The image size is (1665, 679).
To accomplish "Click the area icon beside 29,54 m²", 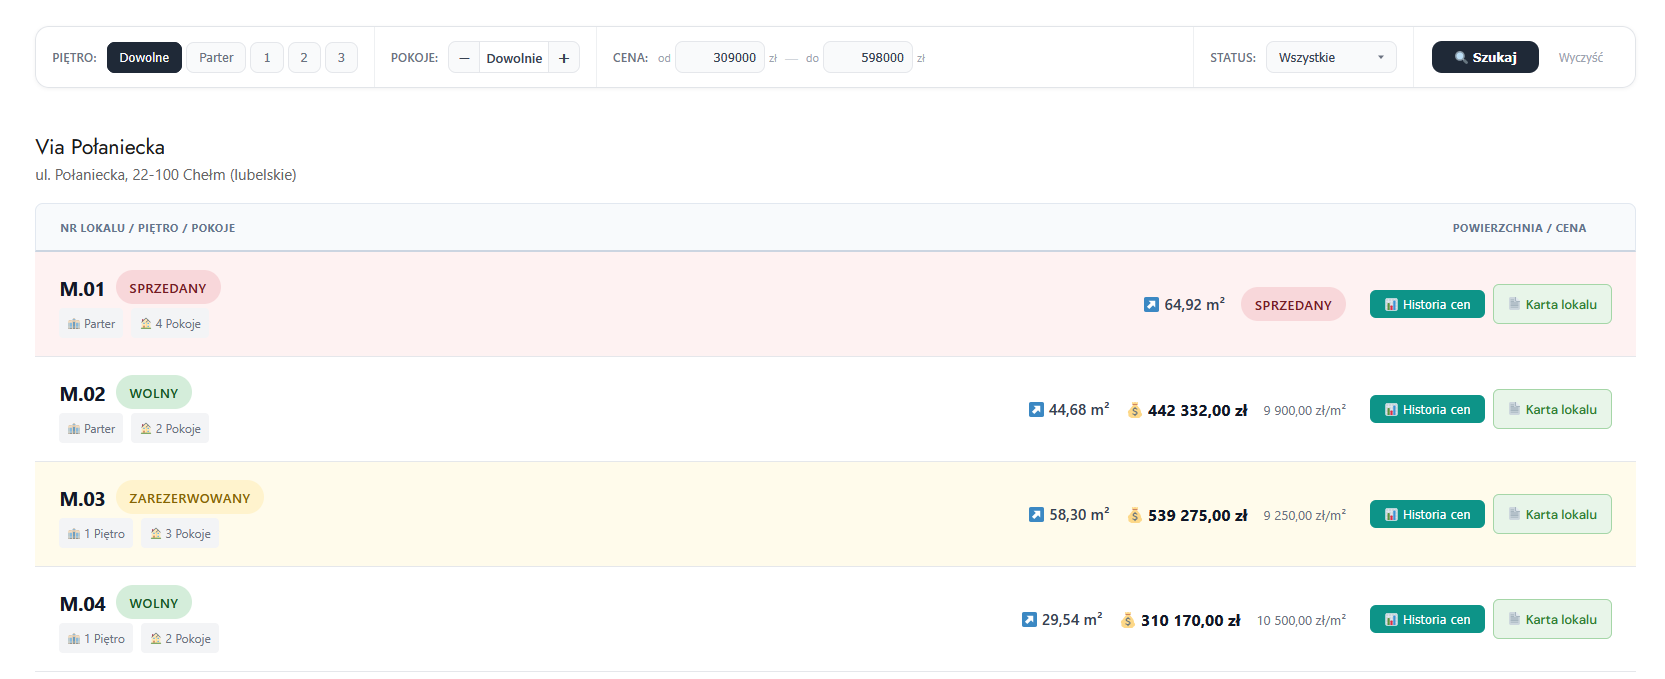I will 1029,620.
